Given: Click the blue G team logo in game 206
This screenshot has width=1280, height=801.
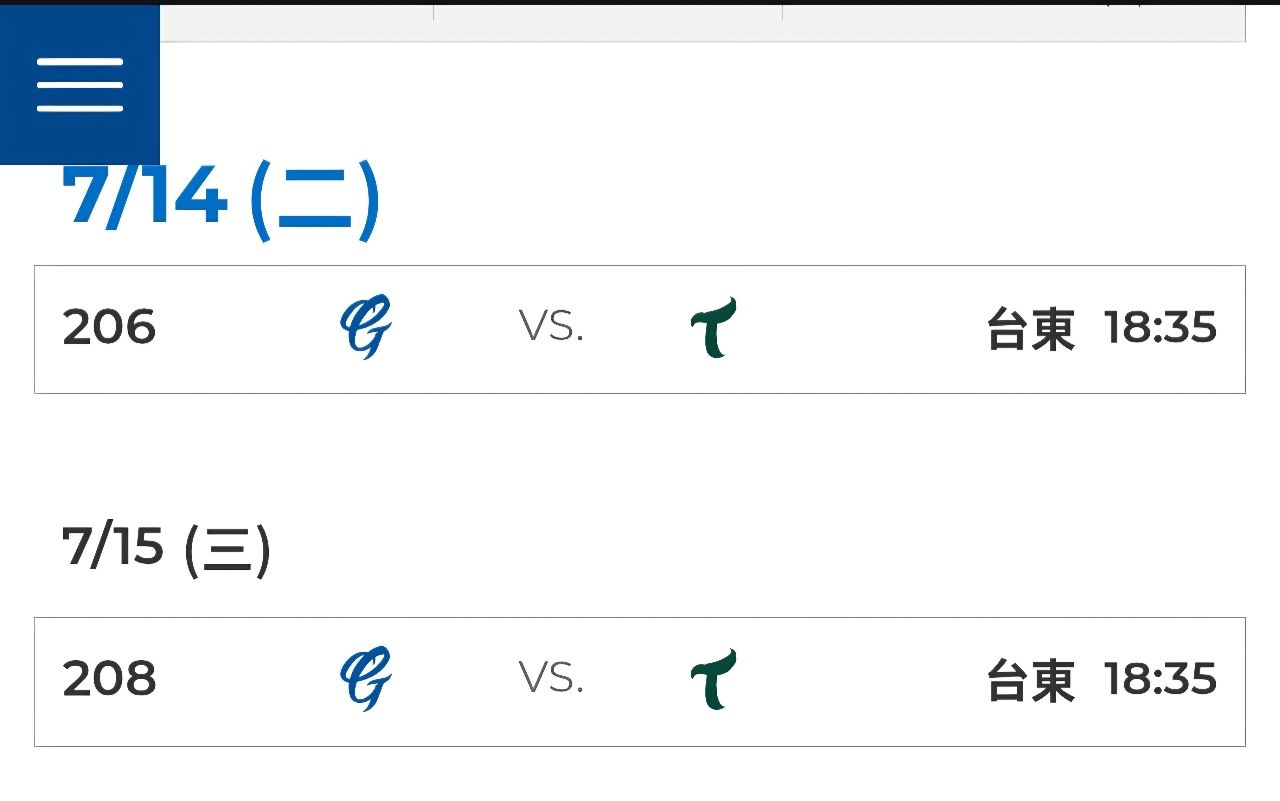Looking at the screenshot, I should coord(365,328).
